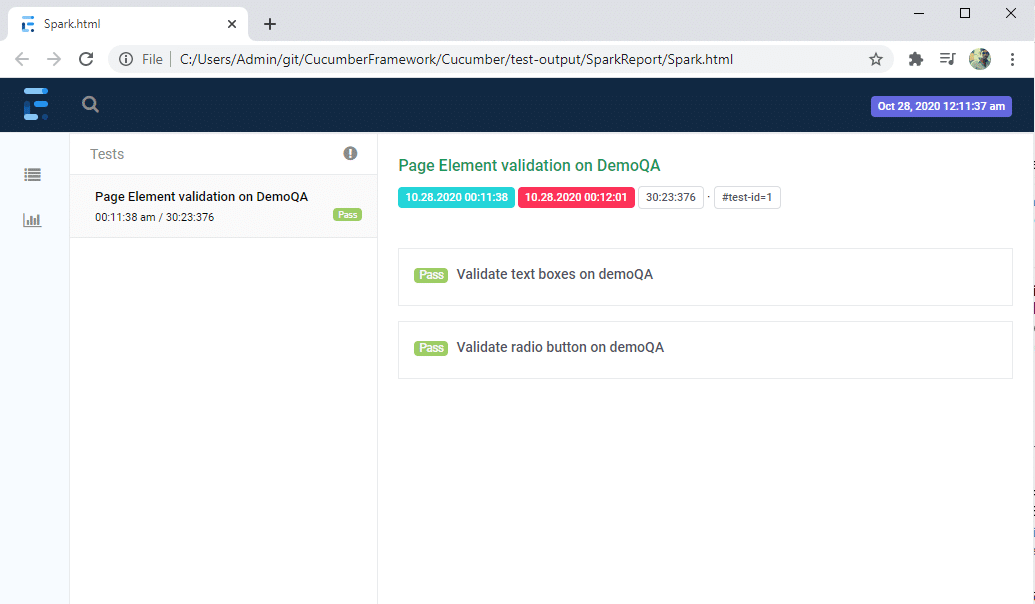The width and height of the screenshot is (1035, 604).
Task: Open the Chrome menu three-dot dropdown
Action: pyautogui.click(x=1013, y=59)
